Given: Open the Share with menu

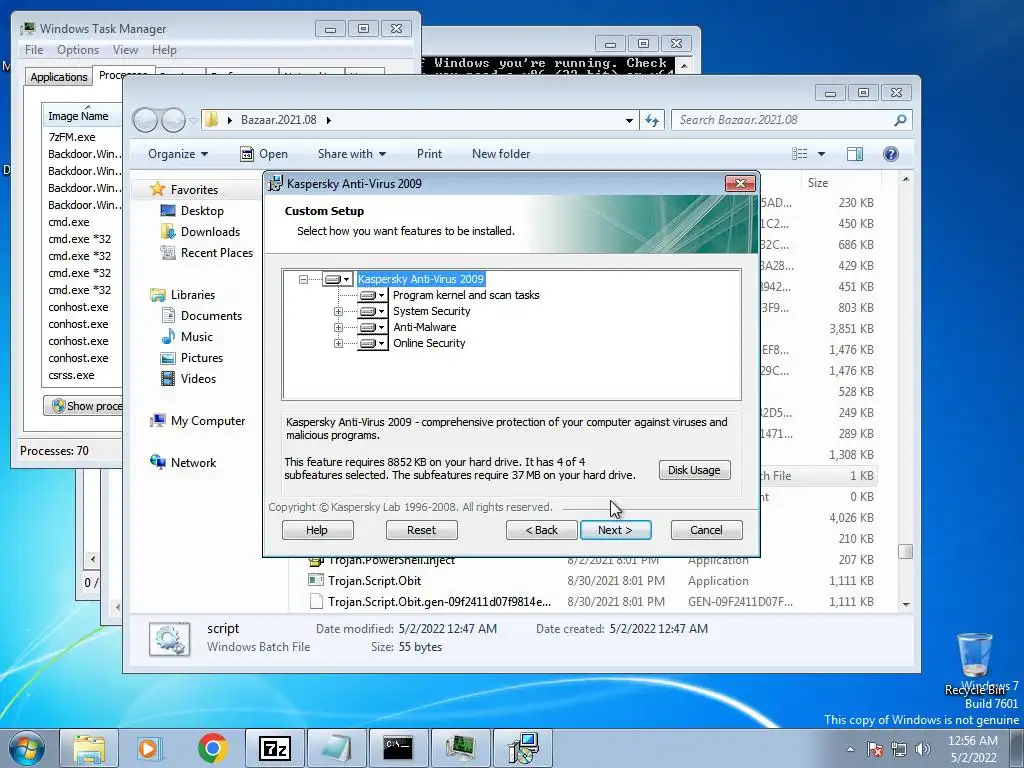Looking at the screenshot, I should click(x=351, y=154).
